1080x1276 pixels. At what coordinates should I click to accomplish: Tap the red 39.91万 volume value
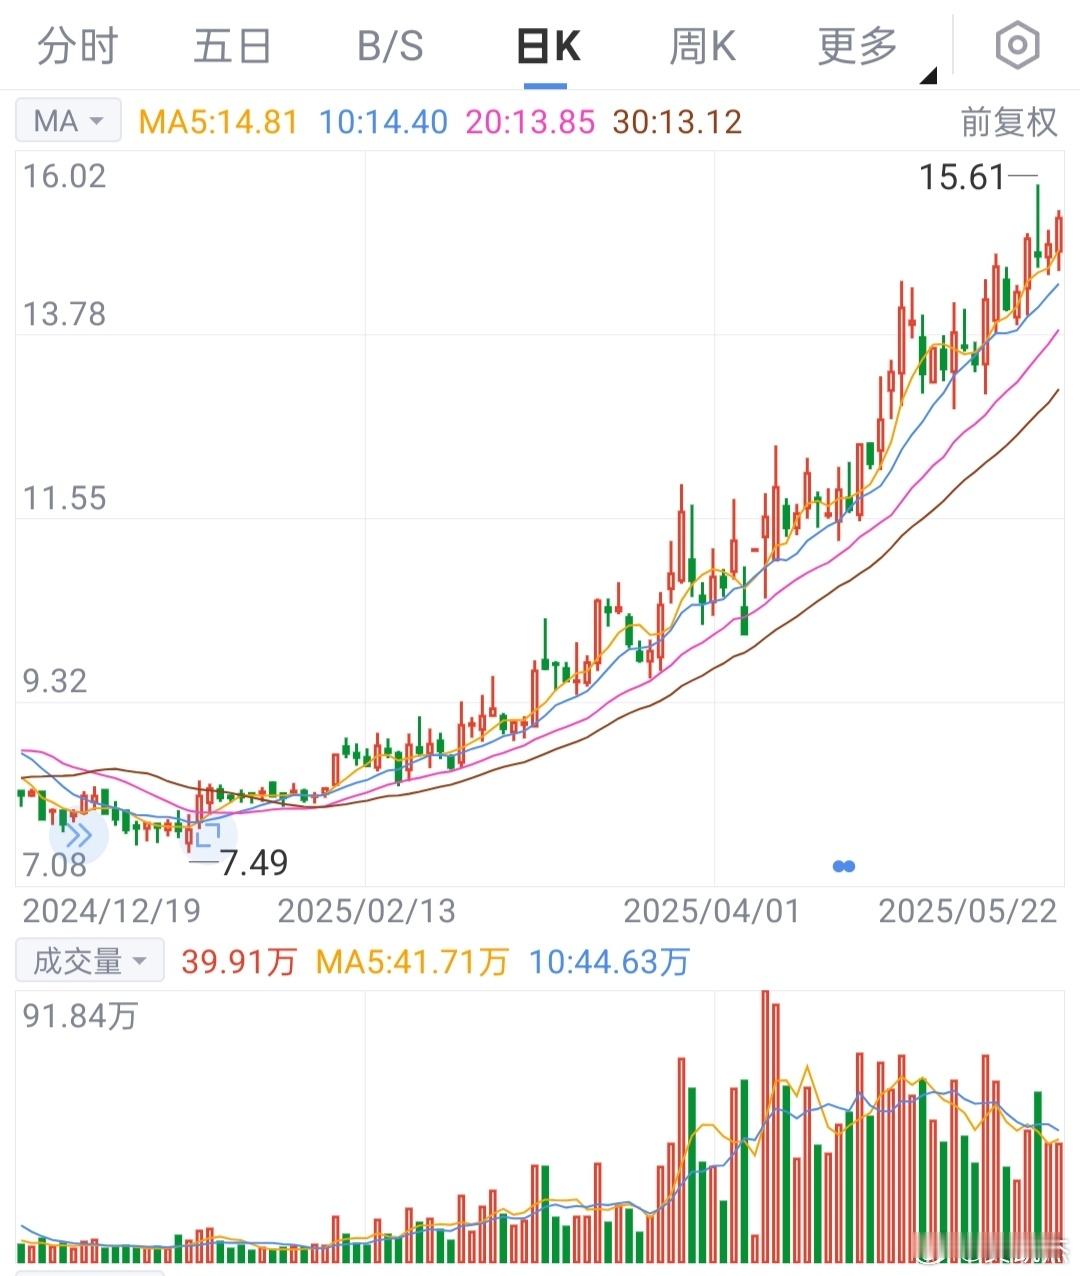tap(239, 962)
